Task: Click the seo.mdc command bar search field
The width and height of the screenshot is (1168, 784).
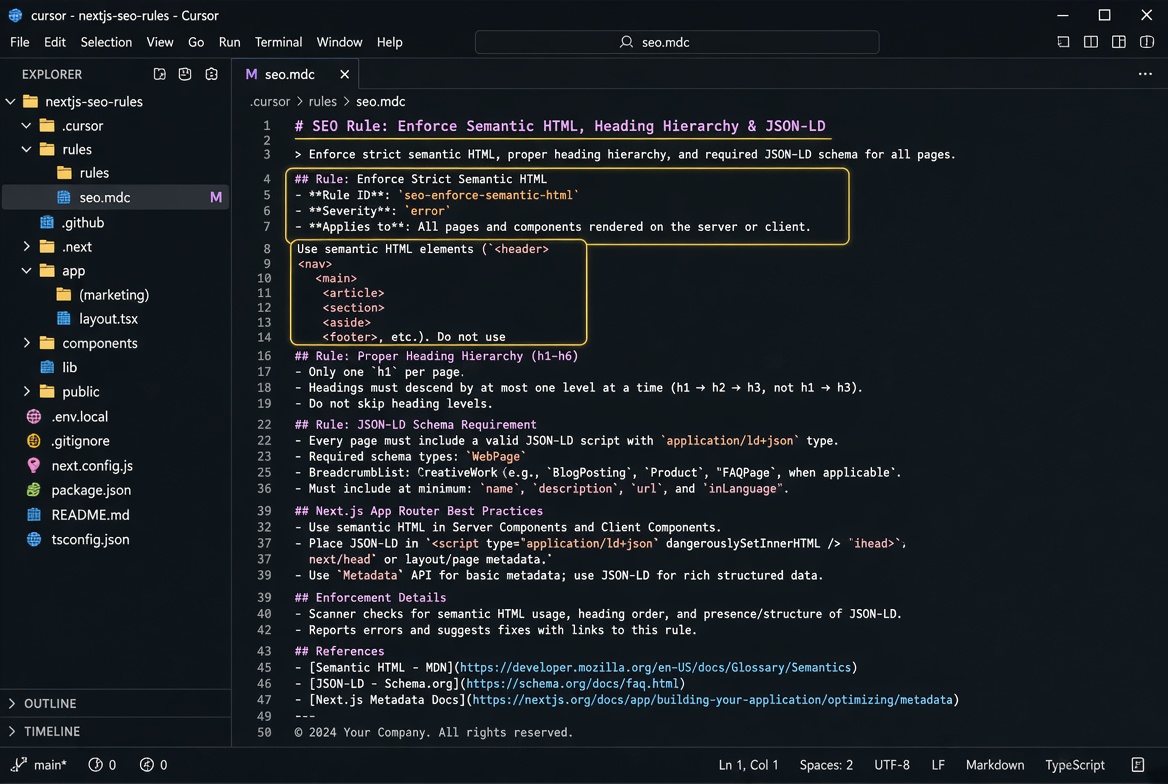Action: pos(676,42)
